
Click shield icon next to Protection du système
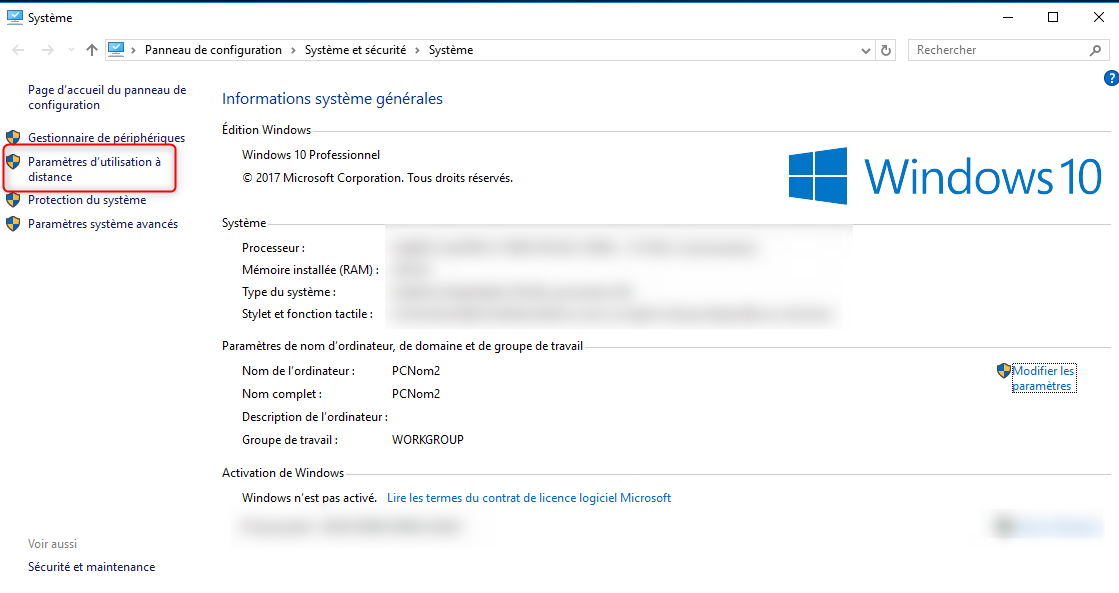pos(13,200)
